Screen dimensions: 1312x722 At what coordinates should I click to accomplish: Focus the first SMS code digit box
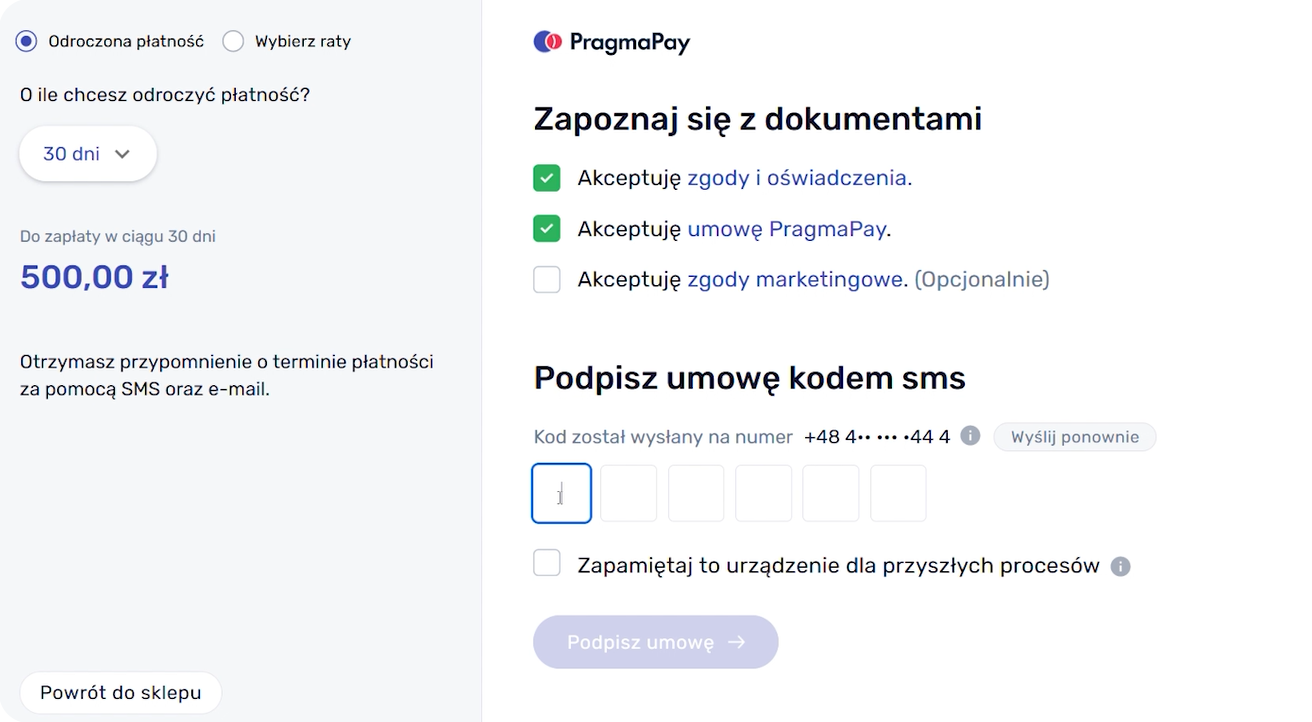561,493
